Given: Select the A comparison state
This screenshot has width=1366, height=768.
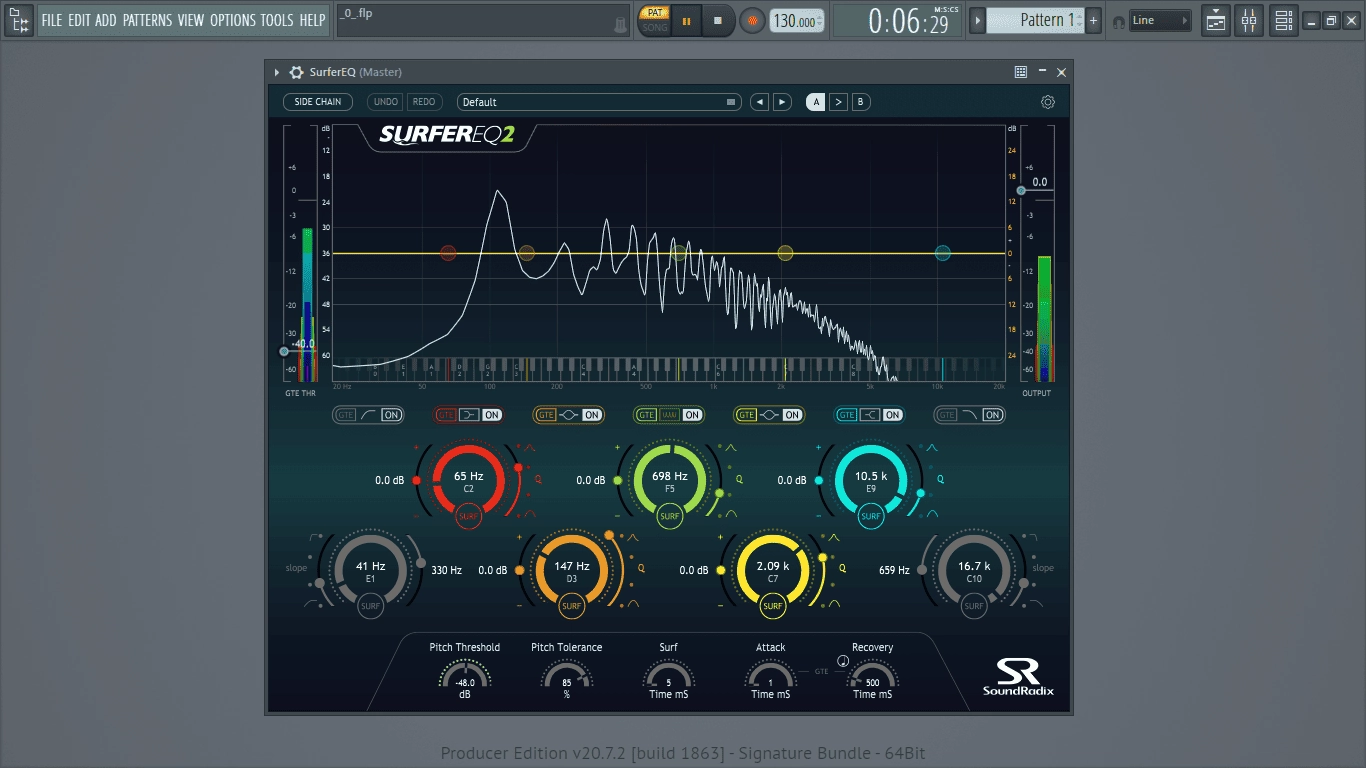Looking at the screenshot, I should coord(816,102).
